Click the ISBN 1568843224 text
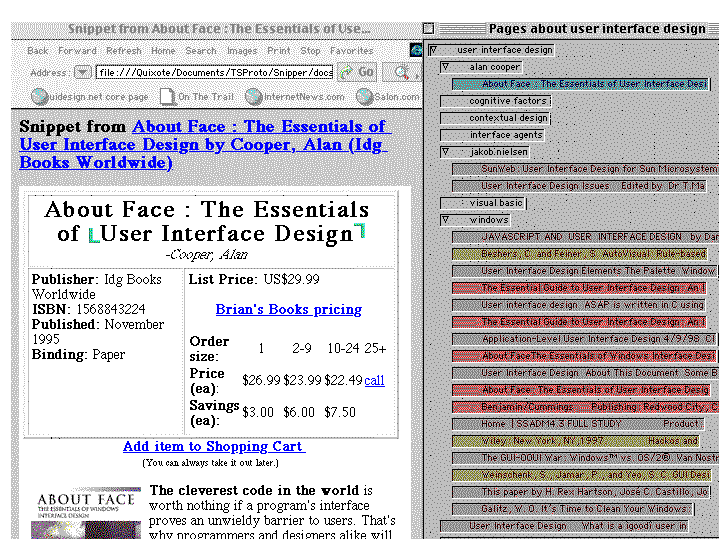Image resolution: width=719 pixels, height=539 pixels. 88,309
